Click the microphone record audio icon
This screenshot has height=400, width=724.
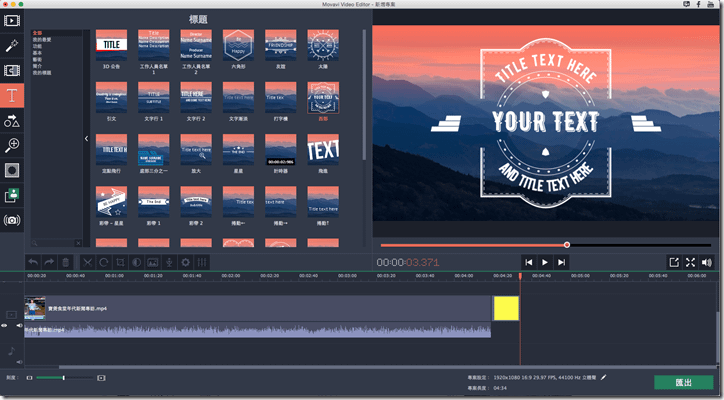(x=169, y=262)
